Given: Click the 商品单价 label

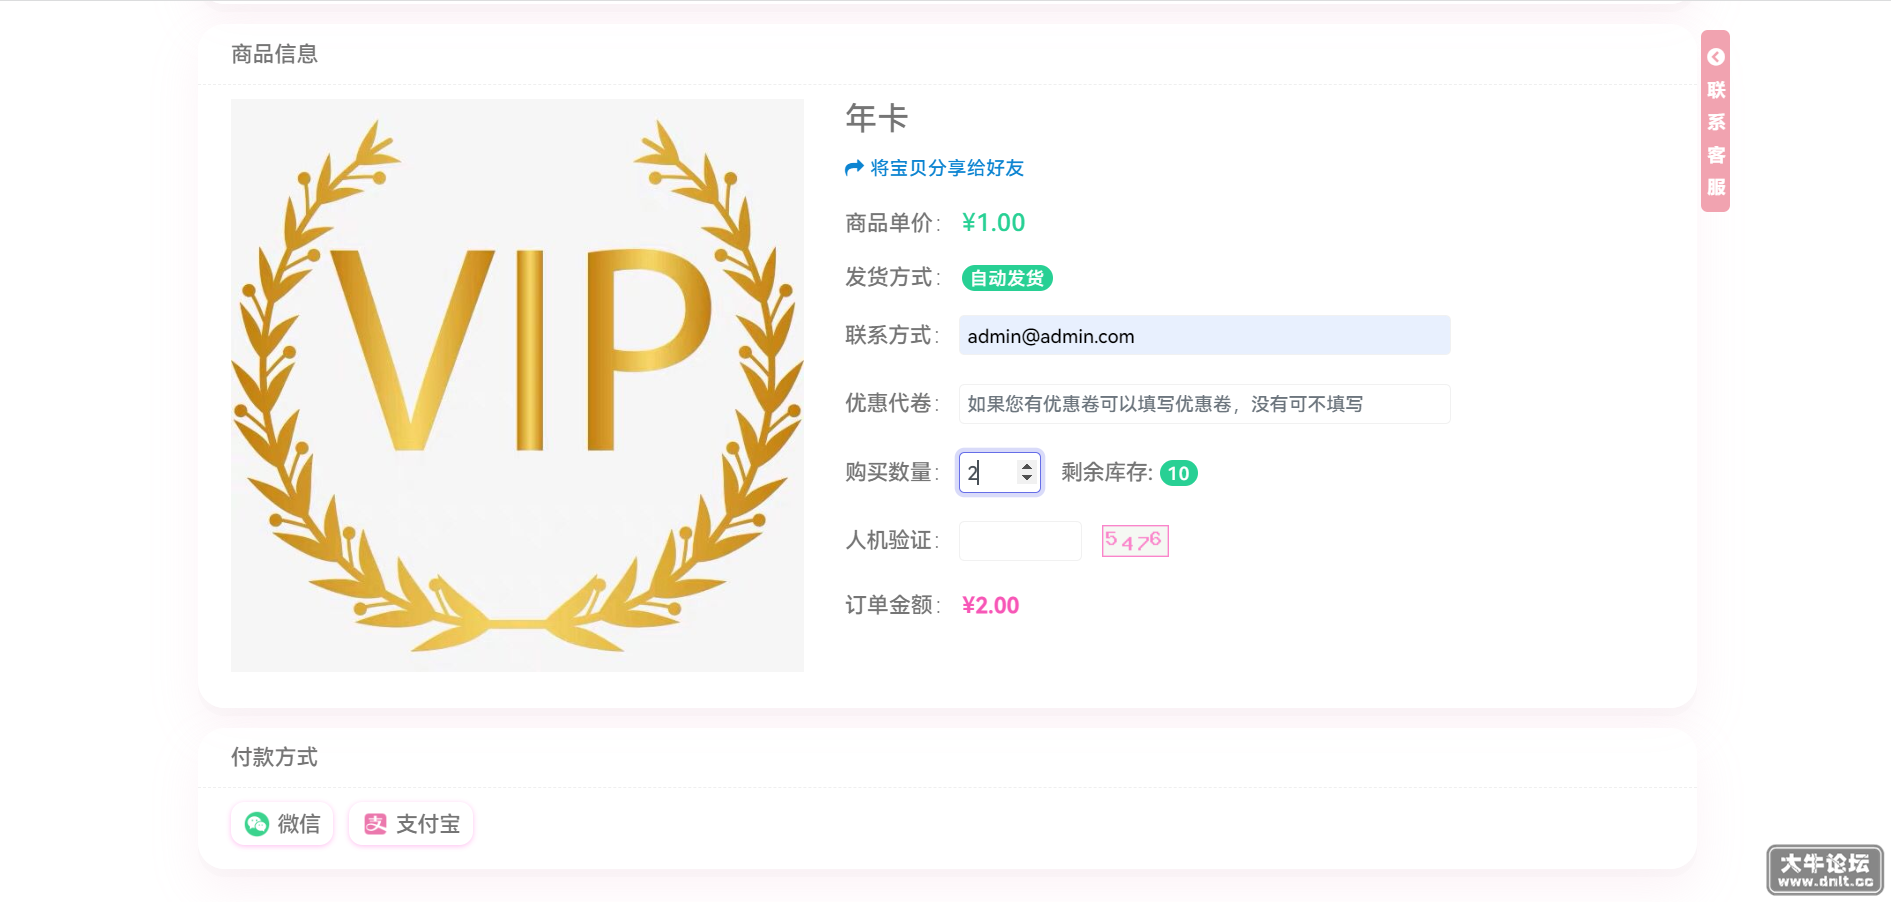Looking at the screenshot, I should pyautogui.click(x=892, y=223).
